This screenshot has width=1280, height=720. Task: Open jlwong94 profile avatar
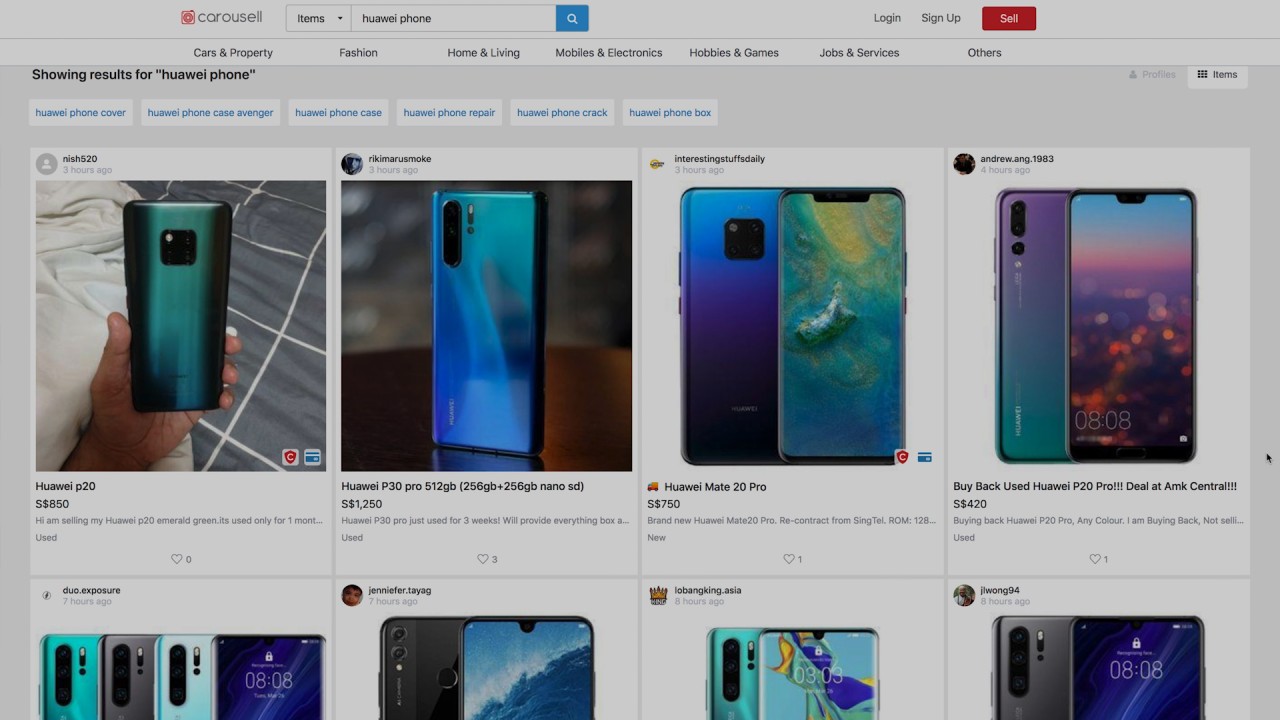pos(964,595)
